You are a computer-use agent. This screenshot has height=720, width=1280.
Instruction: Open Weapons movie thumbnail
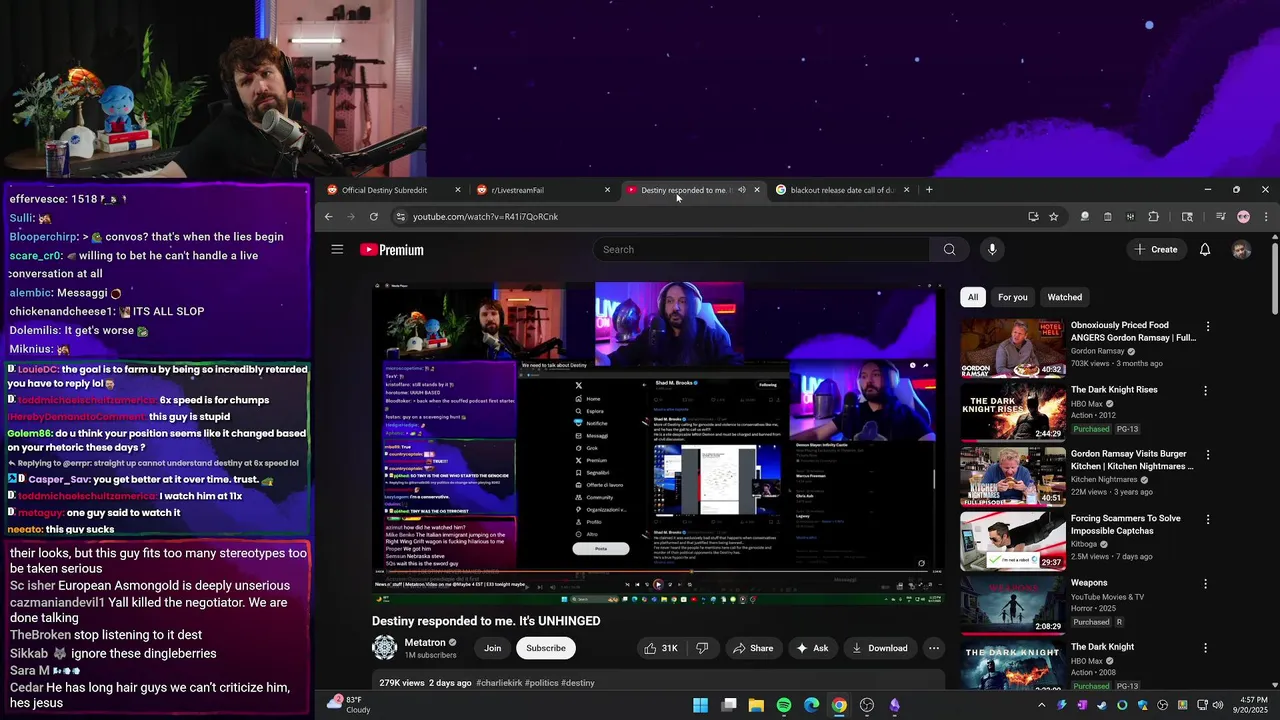[1013, 605]
